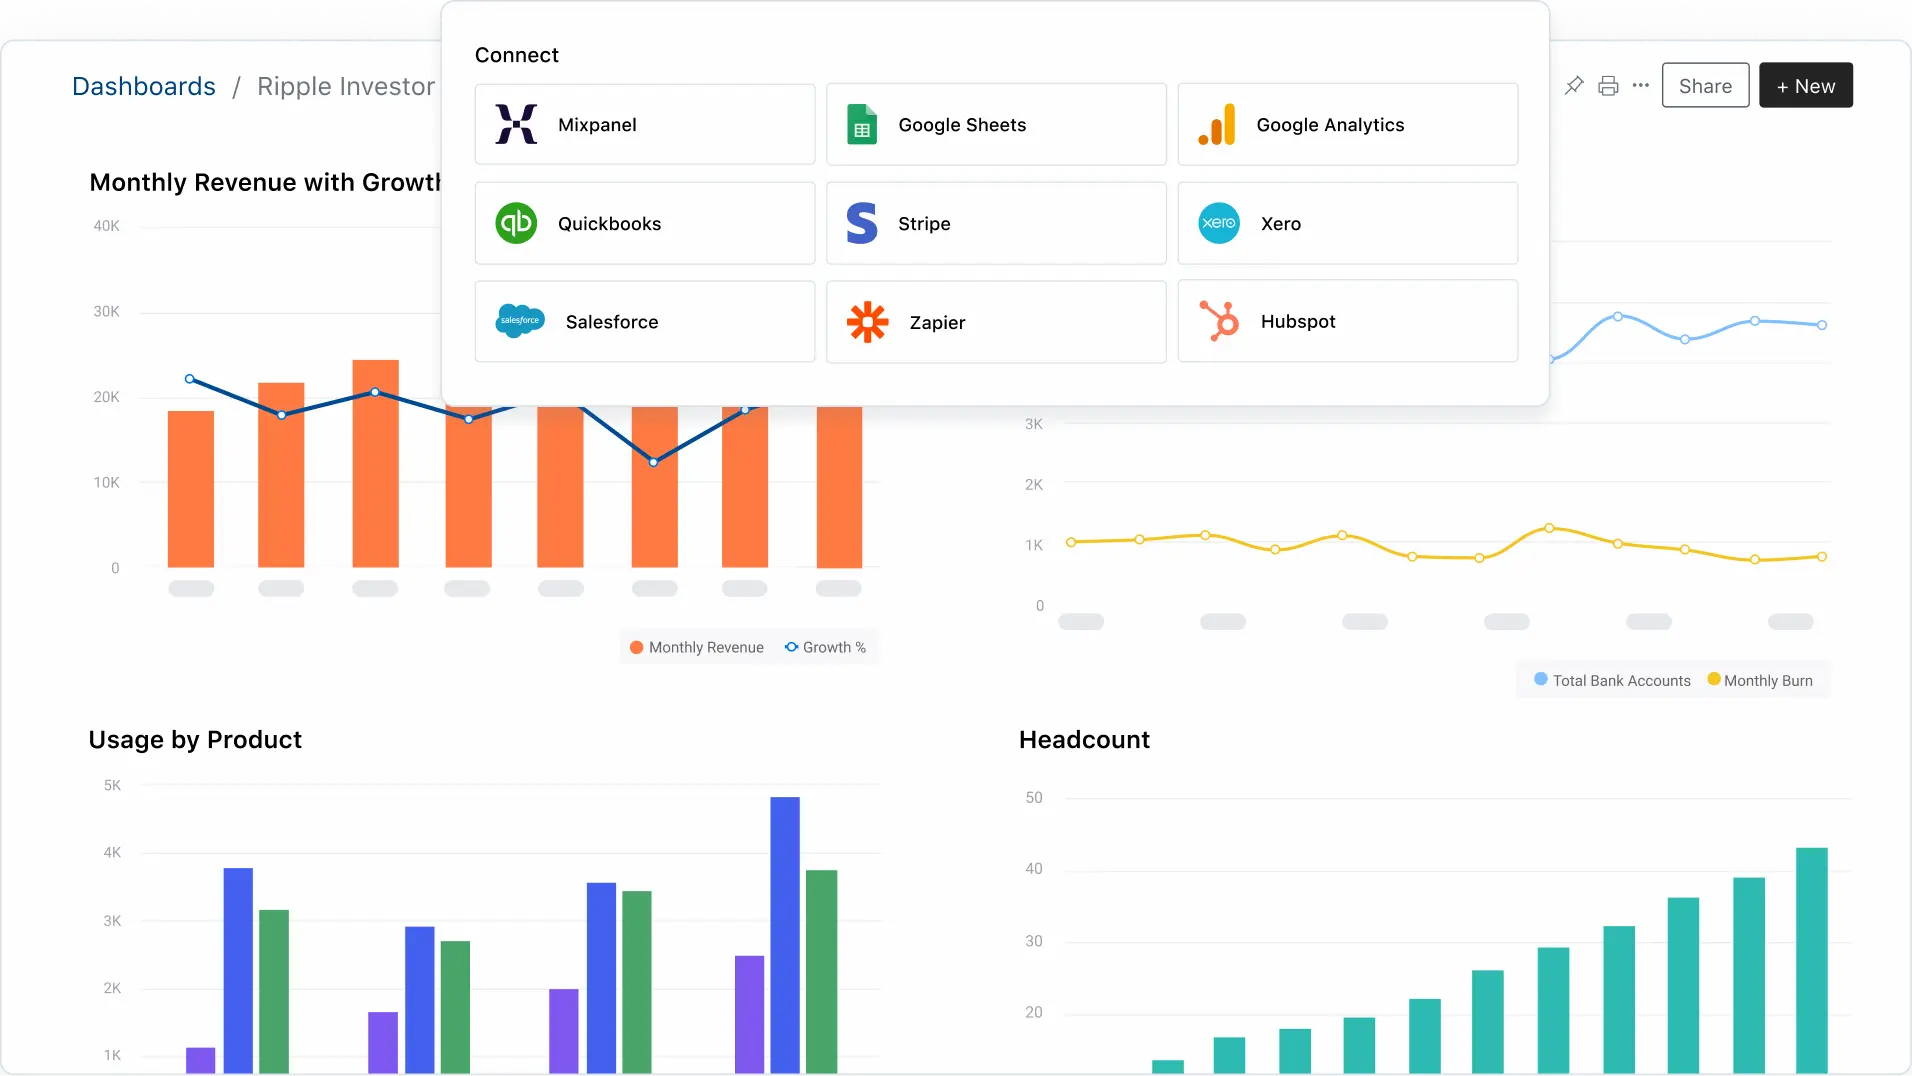
Task: Click the + New button
Action: (x=1805, y=85)
